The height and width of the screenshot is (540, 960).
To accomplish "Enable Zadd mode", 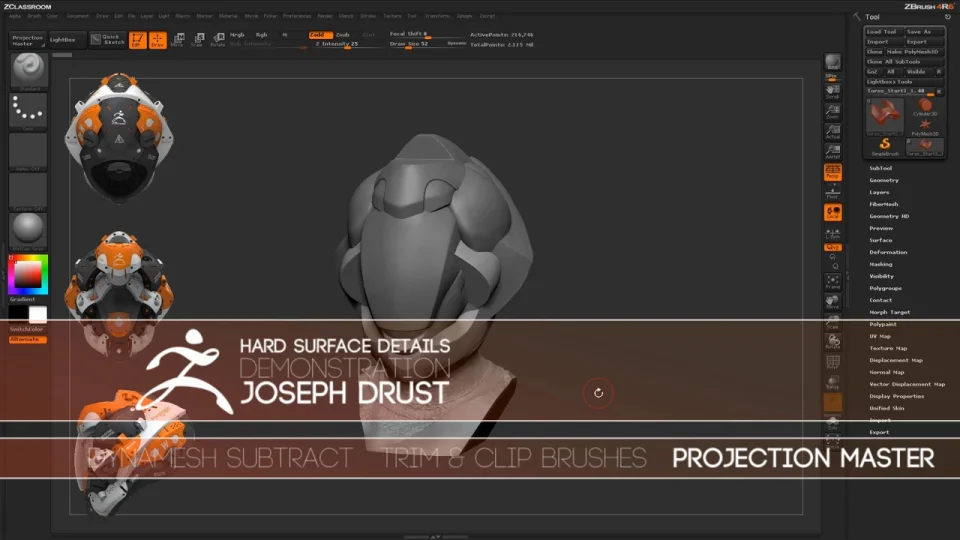I will [x=320, y=35].
